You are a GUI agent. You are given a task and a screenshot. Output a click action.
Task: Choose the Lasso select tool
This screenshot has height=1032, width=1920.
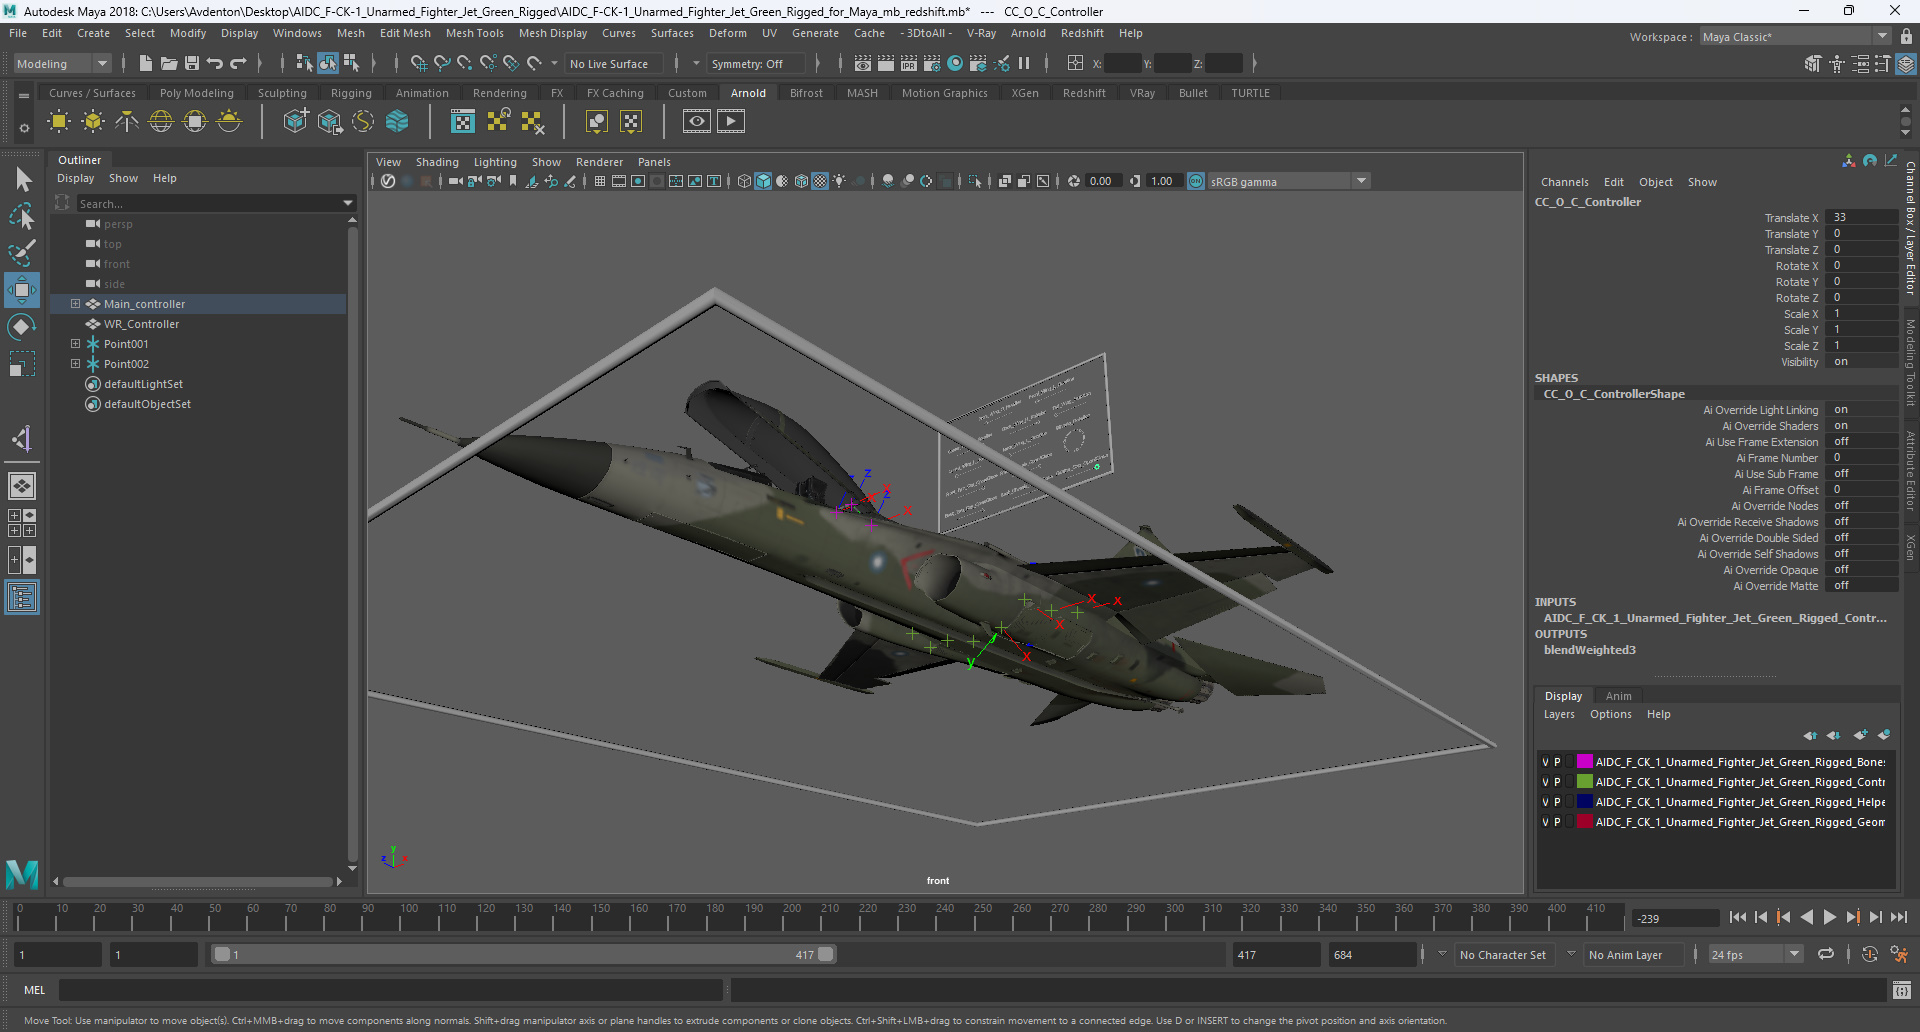(22, 216)
